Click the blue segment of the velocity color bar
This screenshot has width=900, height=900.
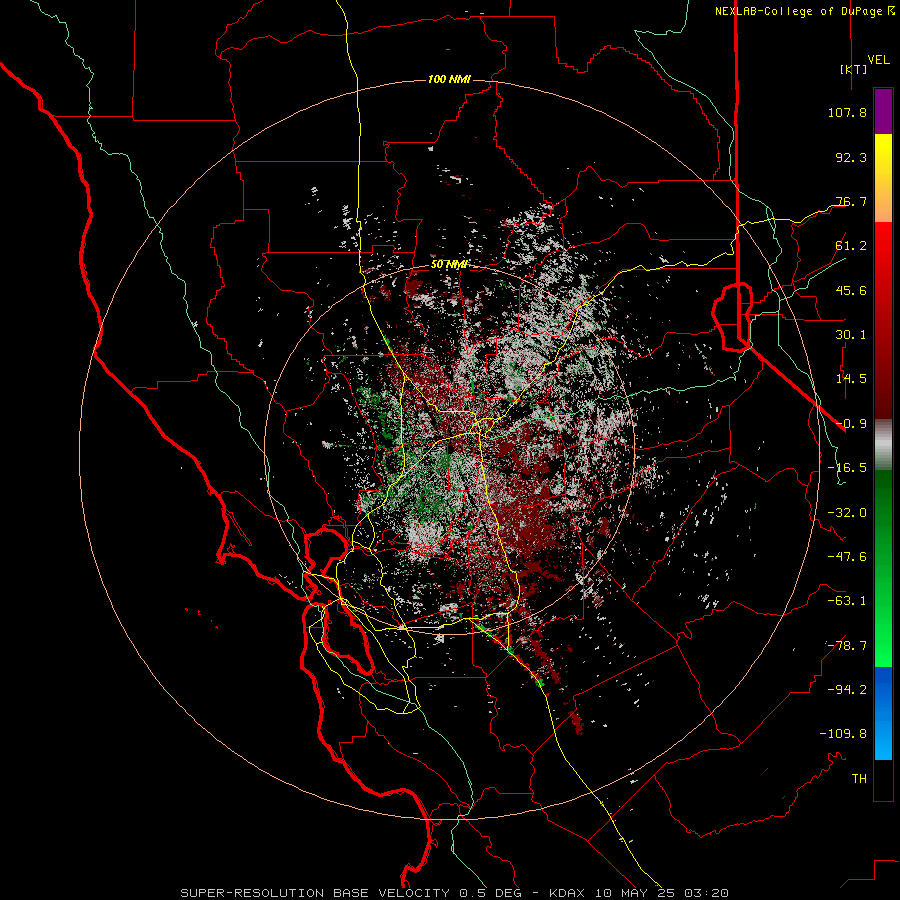coord(883,713)
